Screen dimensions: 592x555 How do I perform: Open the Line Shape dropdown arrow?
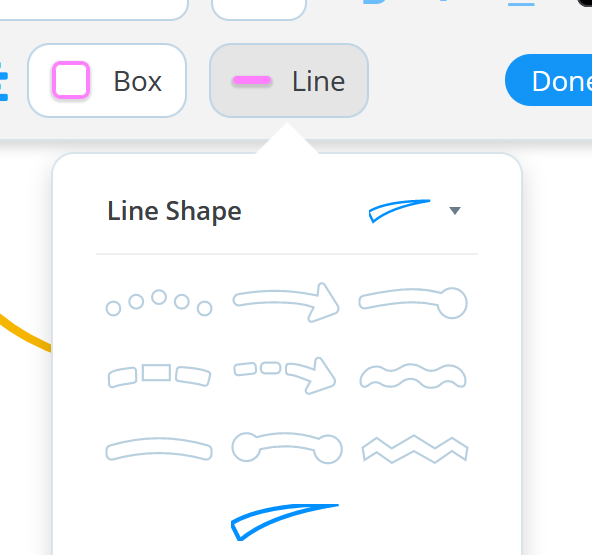(x=455, y=210)
